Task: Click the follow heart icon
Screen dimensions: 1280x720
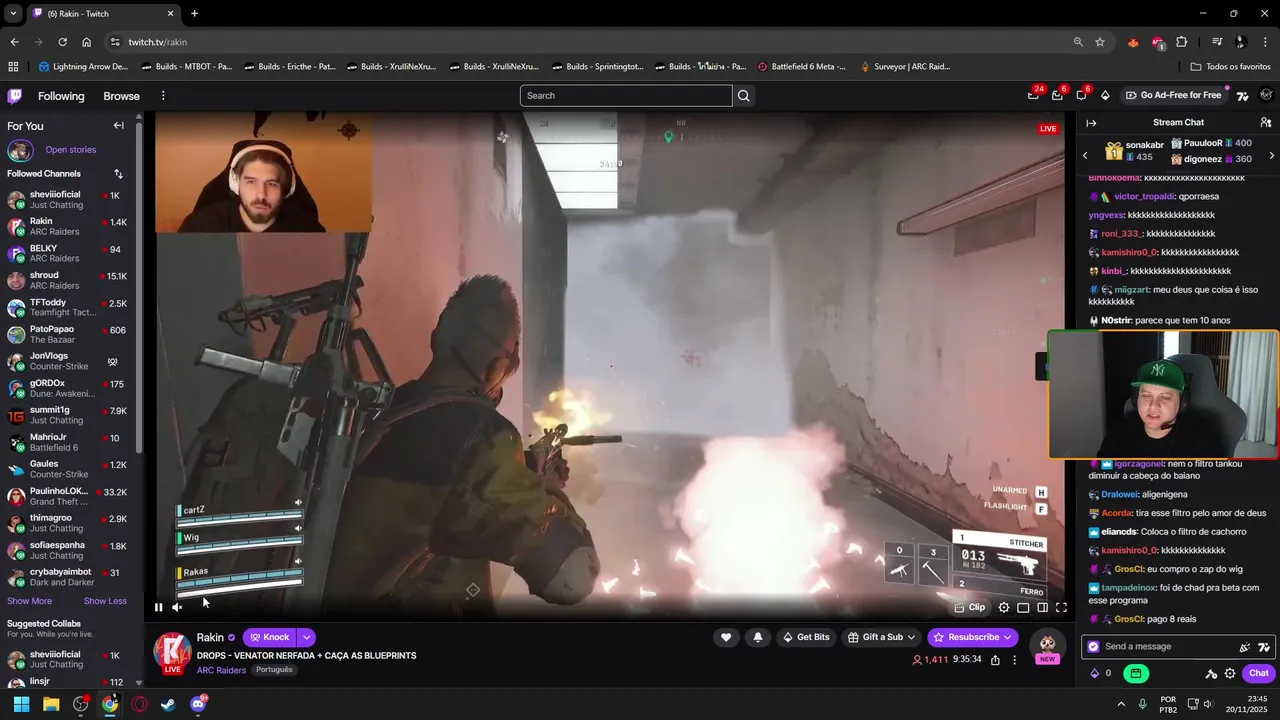Action: click(726, 637)
